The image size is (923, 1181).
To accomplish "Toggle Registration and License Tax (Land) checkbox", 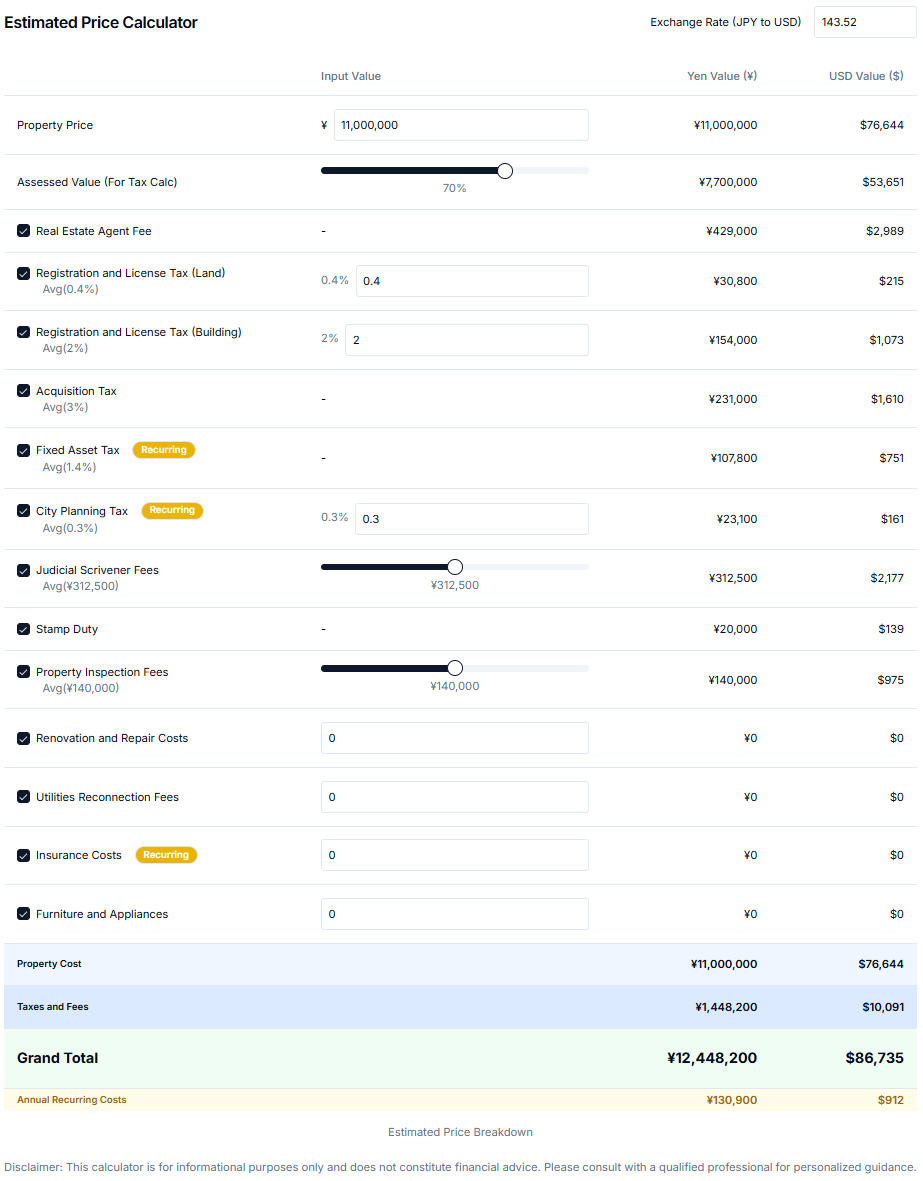I will point(23,273).
